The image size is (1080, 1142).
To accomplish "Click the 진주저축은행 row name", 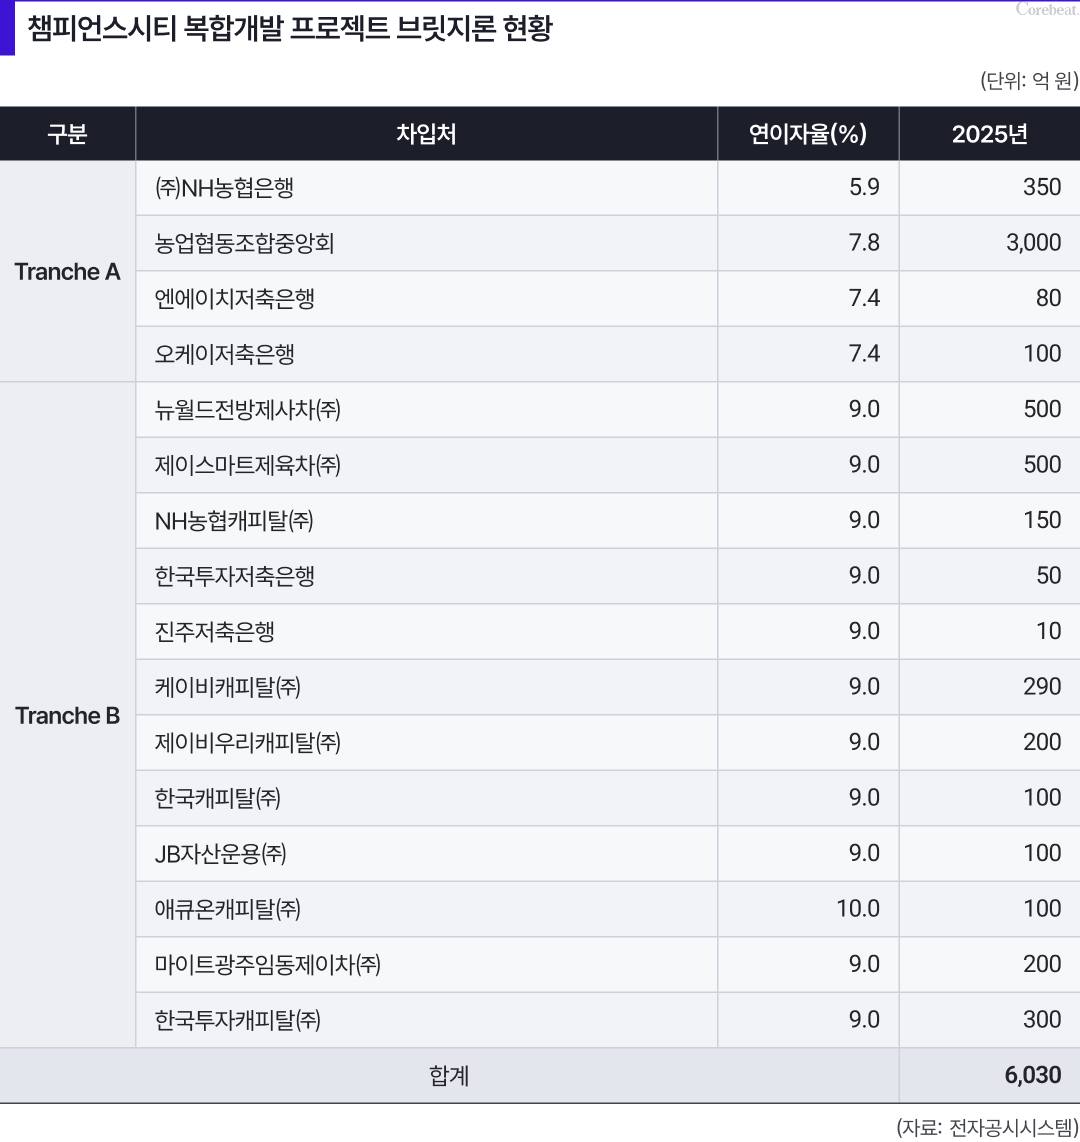I will pos(215,632).
